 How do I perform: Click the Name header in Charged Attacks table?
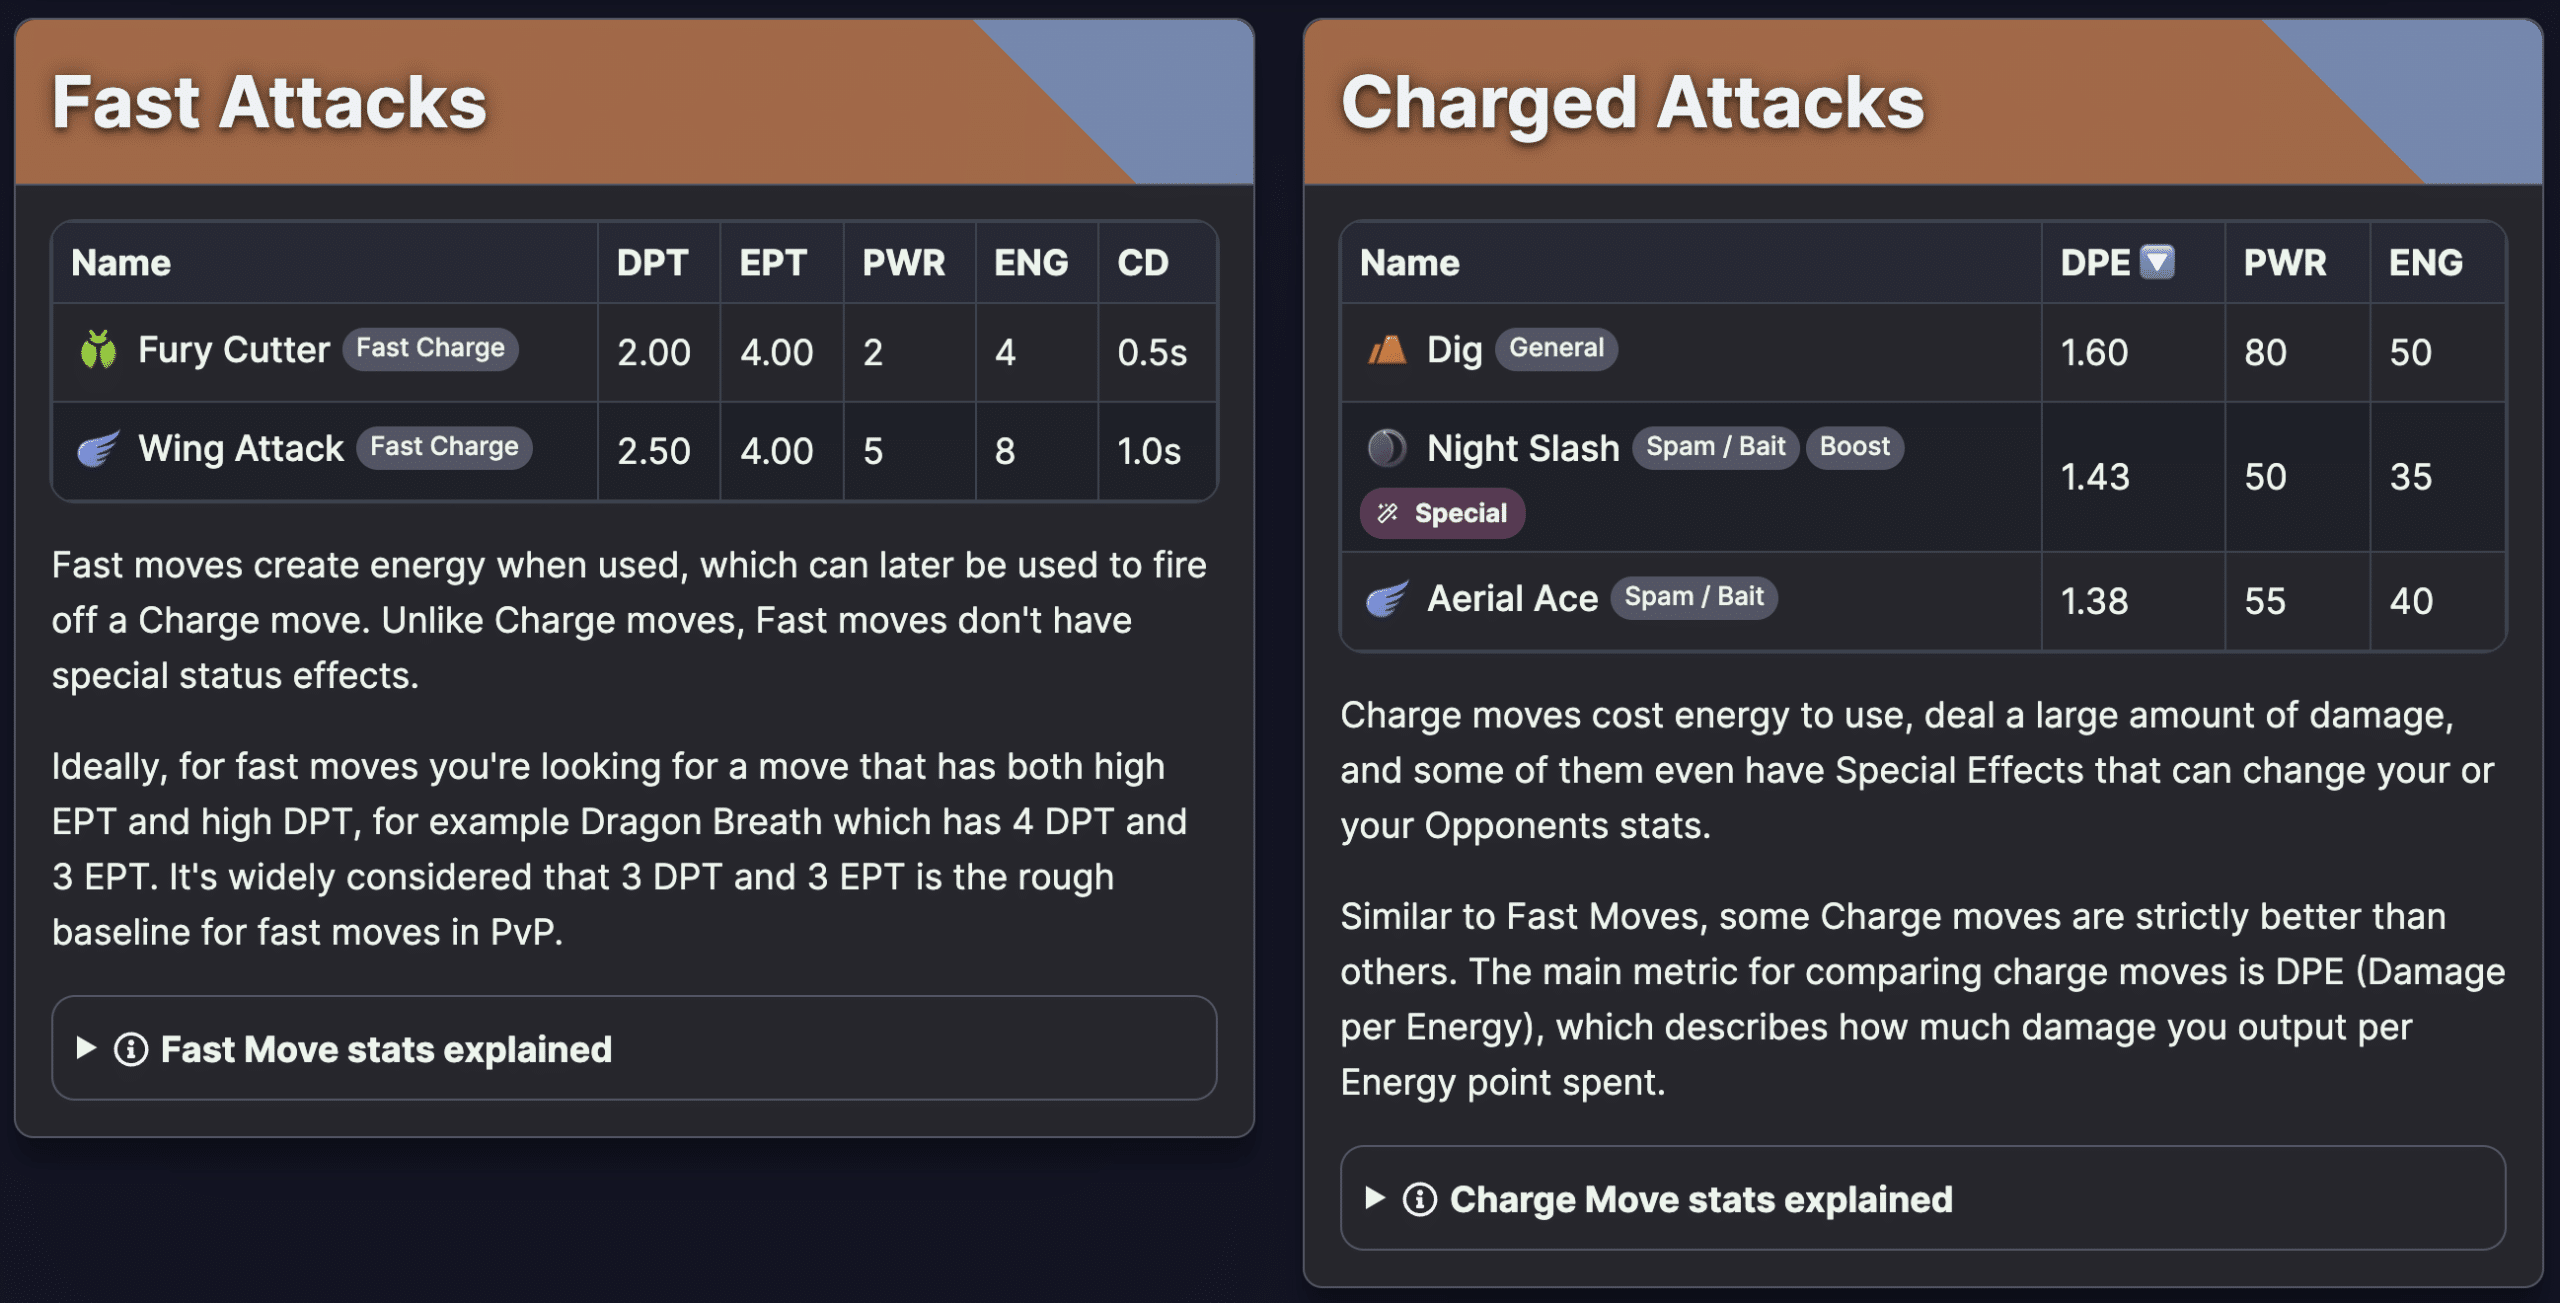[1408, 262]
